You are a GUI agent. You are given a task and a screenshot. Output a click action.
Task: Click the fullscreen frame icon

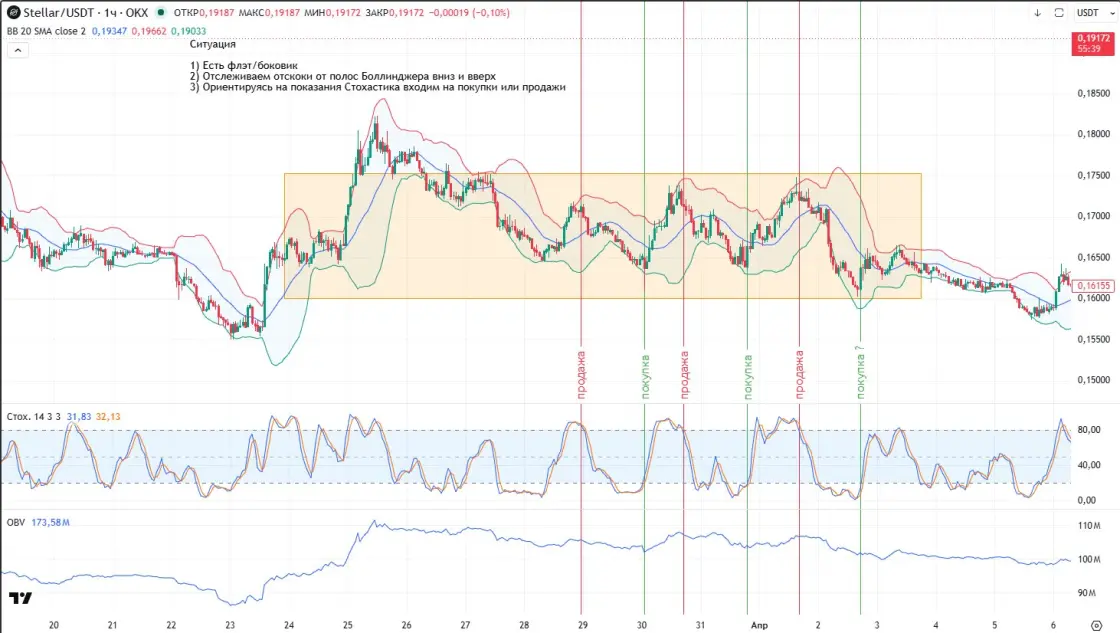1059,13
